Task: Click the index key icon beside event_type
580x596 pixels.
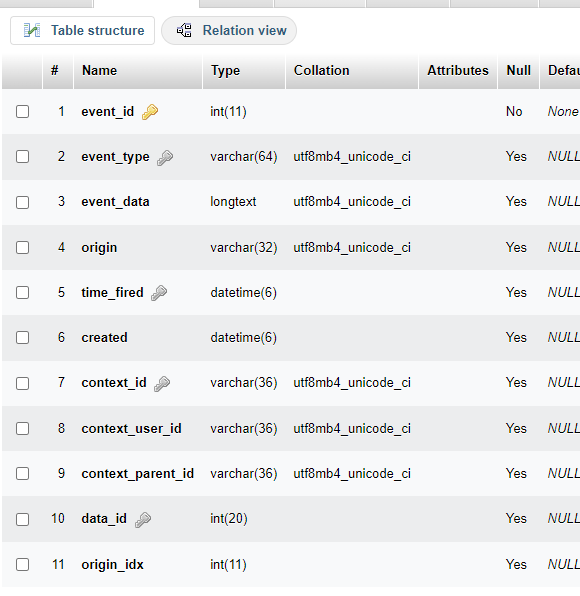Action: 165,157
